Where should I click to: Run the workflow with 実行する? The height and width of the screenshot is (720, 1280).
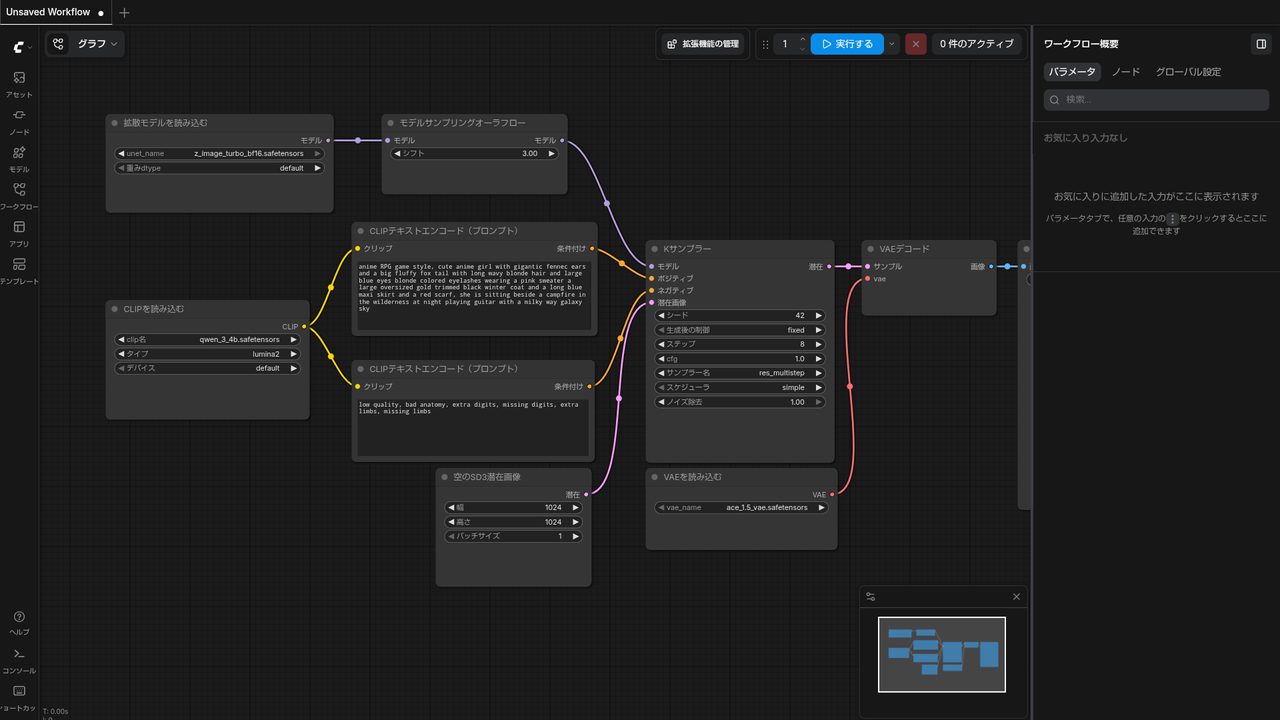coord(847,44)
